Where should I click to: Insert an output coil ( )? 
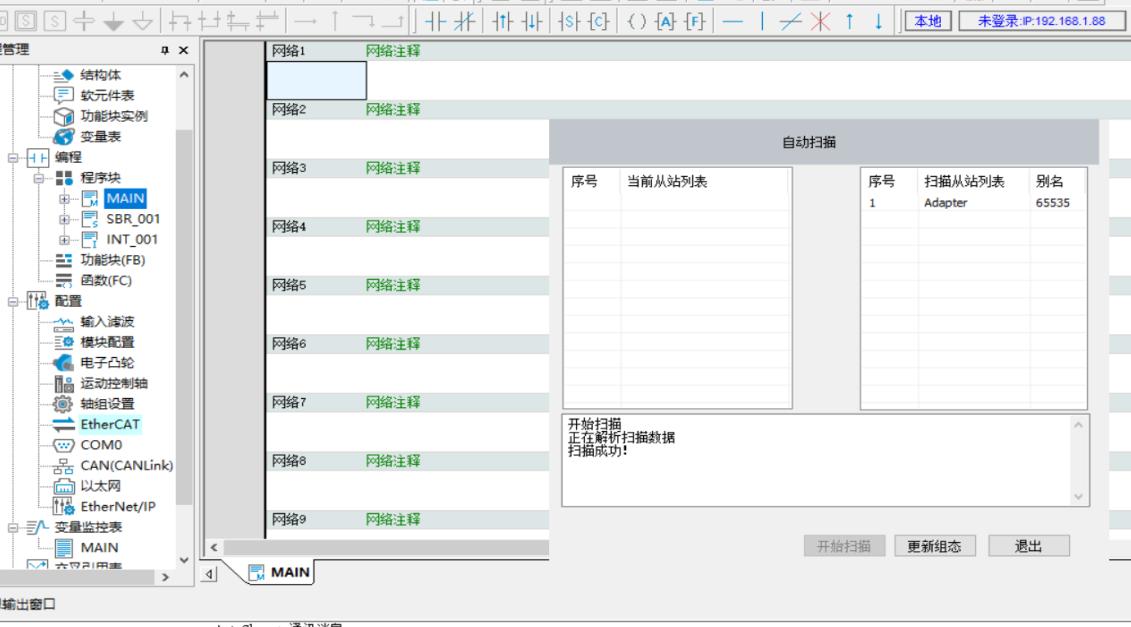point(636,21)
